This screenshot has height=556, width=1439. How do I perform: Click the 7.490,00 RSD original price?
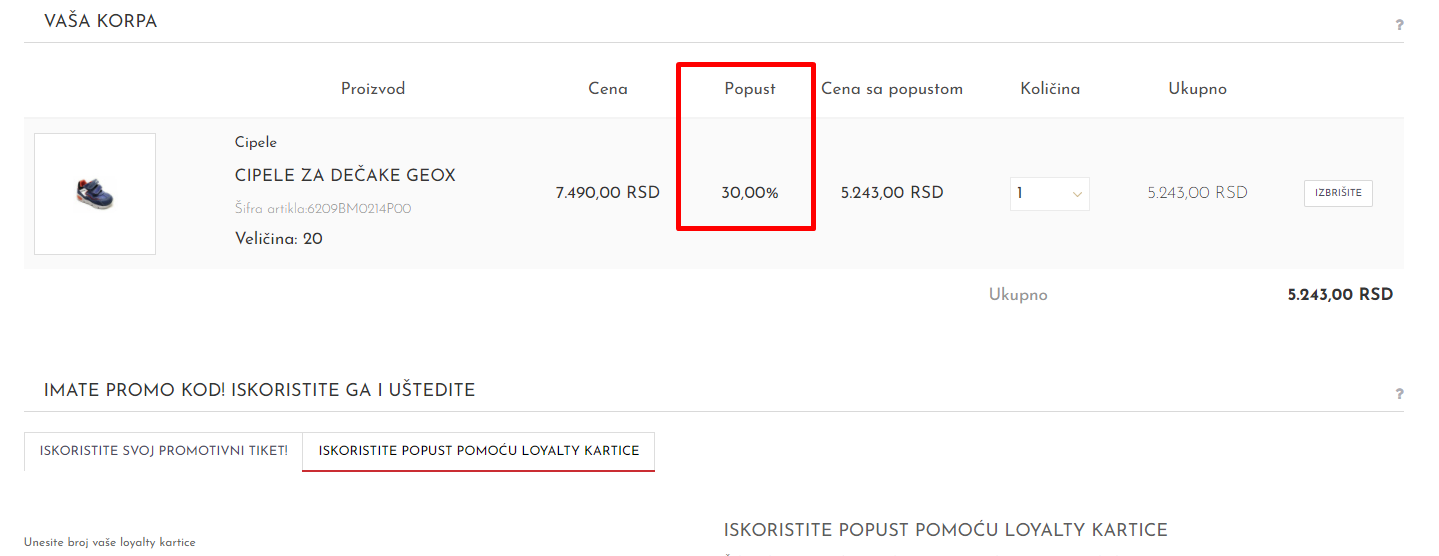608,193
